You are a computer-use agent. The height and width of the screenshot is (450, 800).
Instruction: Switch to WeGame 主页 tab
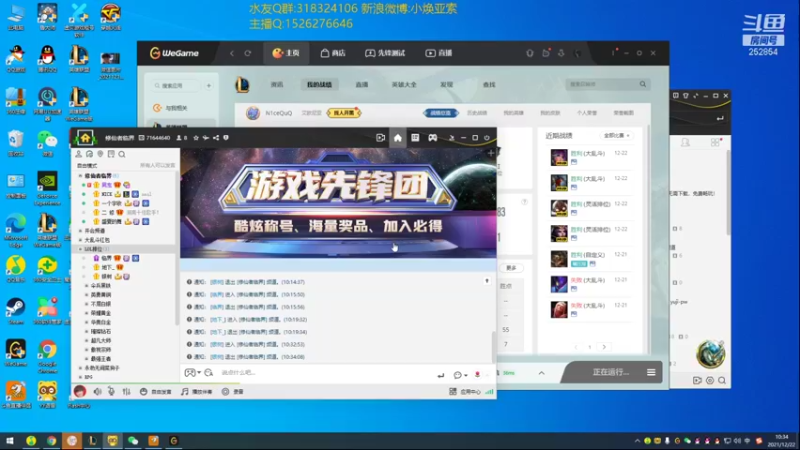286,53
